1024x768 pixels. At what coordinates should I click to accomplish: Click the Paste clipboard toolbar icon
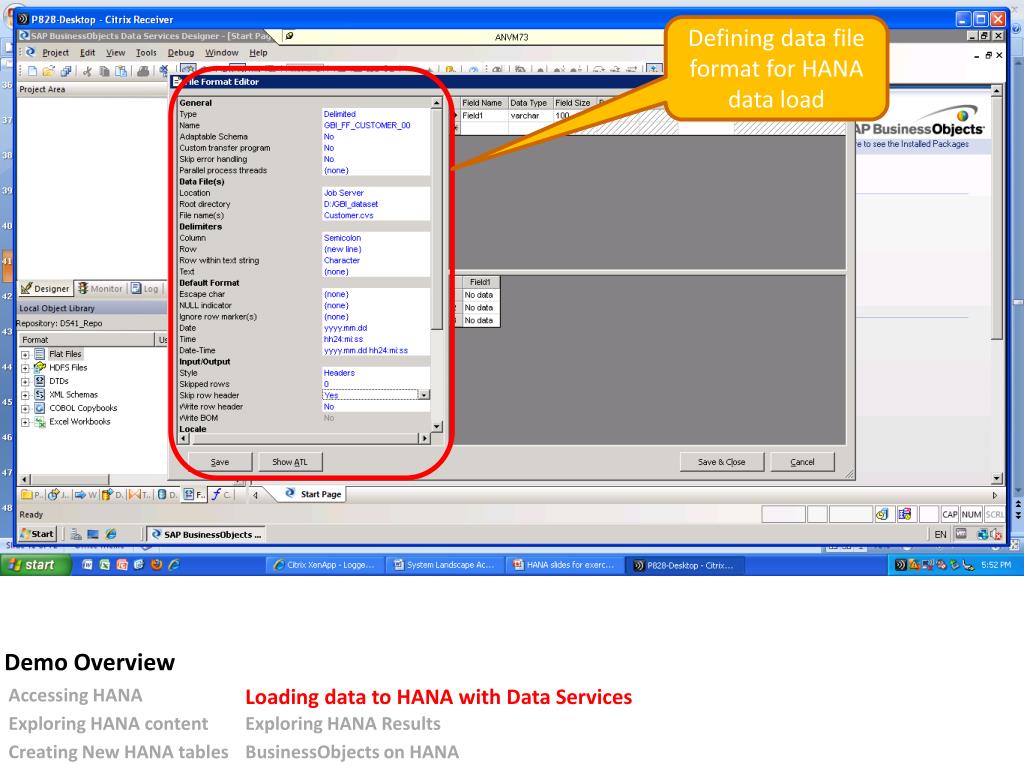121,71
